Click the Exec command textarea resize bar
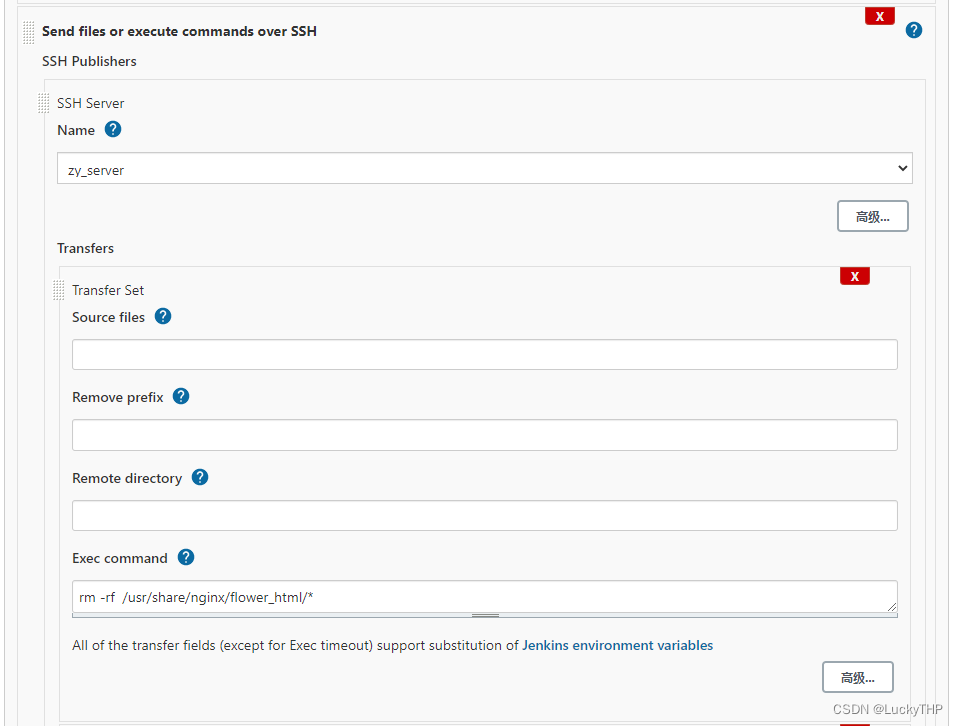 pos(484,615)
